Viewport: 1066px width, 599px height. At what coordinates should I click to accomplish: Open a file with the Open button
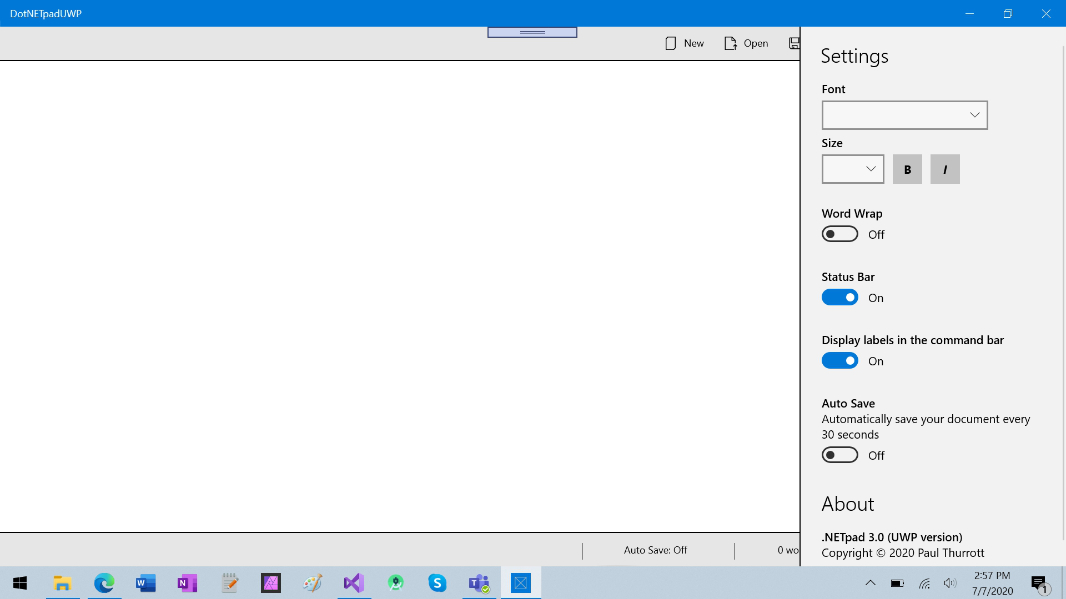746,43
